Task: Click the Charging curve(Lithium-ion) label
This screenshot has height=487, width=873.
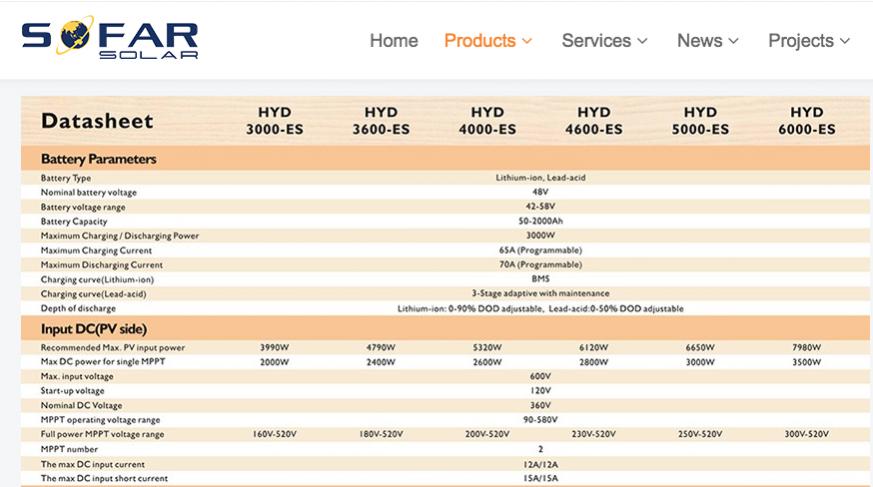Action: click(97, 279)
